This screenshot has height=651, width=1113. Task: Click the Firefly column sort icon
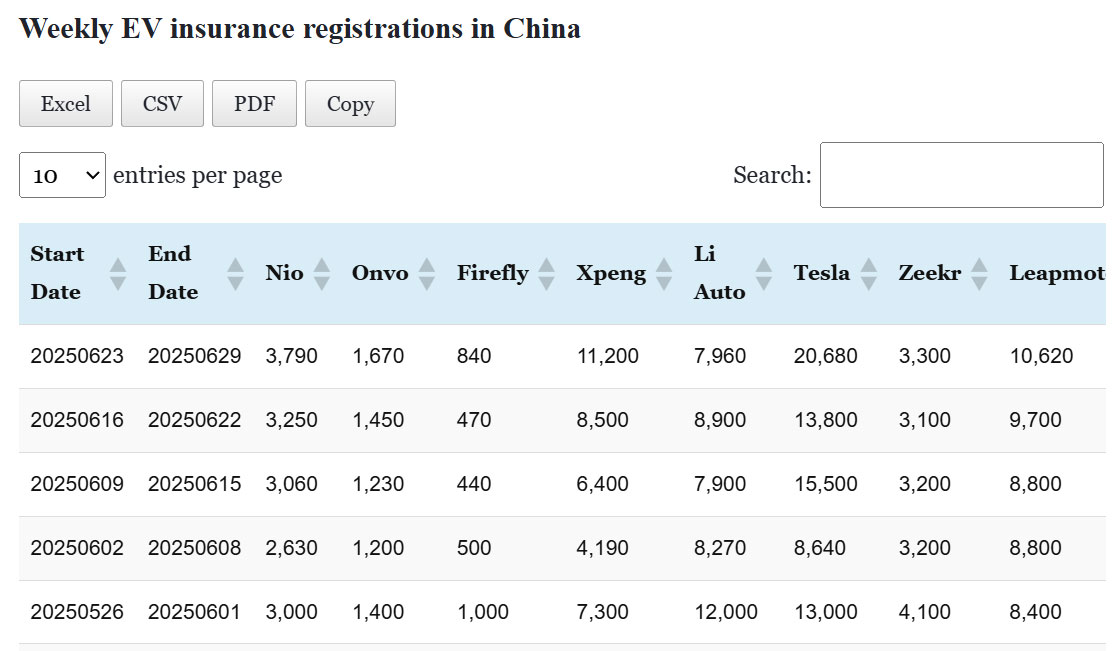pos(546,274)
